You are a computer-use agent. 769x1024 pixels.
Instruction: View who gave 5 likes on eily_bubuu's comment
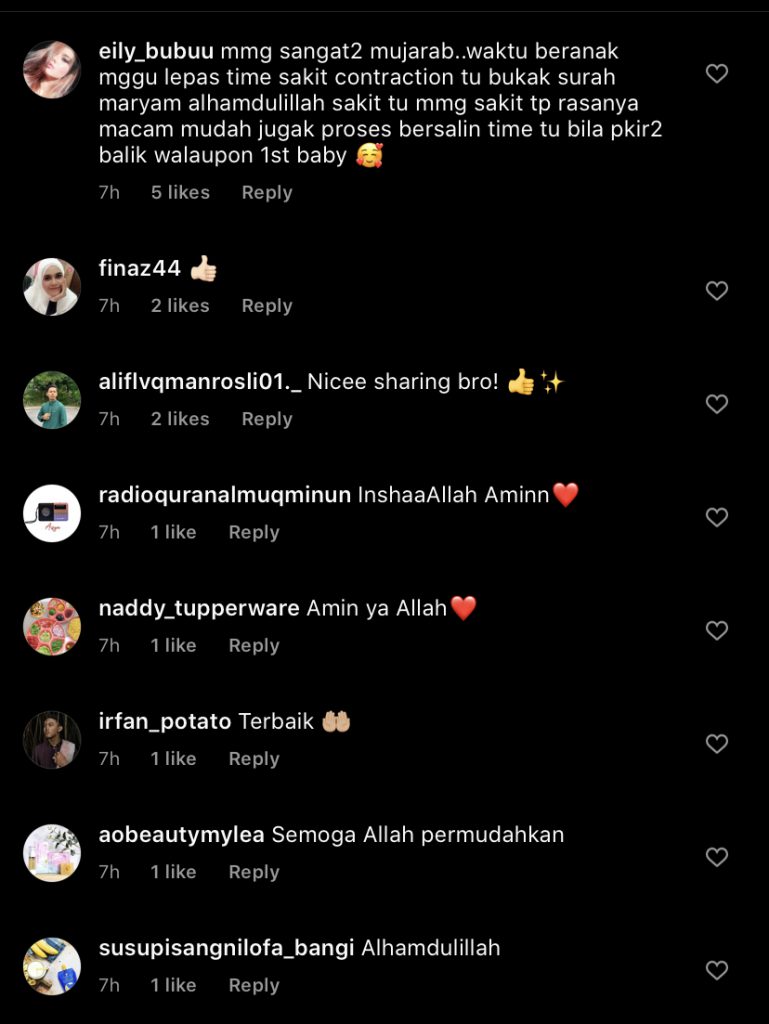click(x=180, y=193)
